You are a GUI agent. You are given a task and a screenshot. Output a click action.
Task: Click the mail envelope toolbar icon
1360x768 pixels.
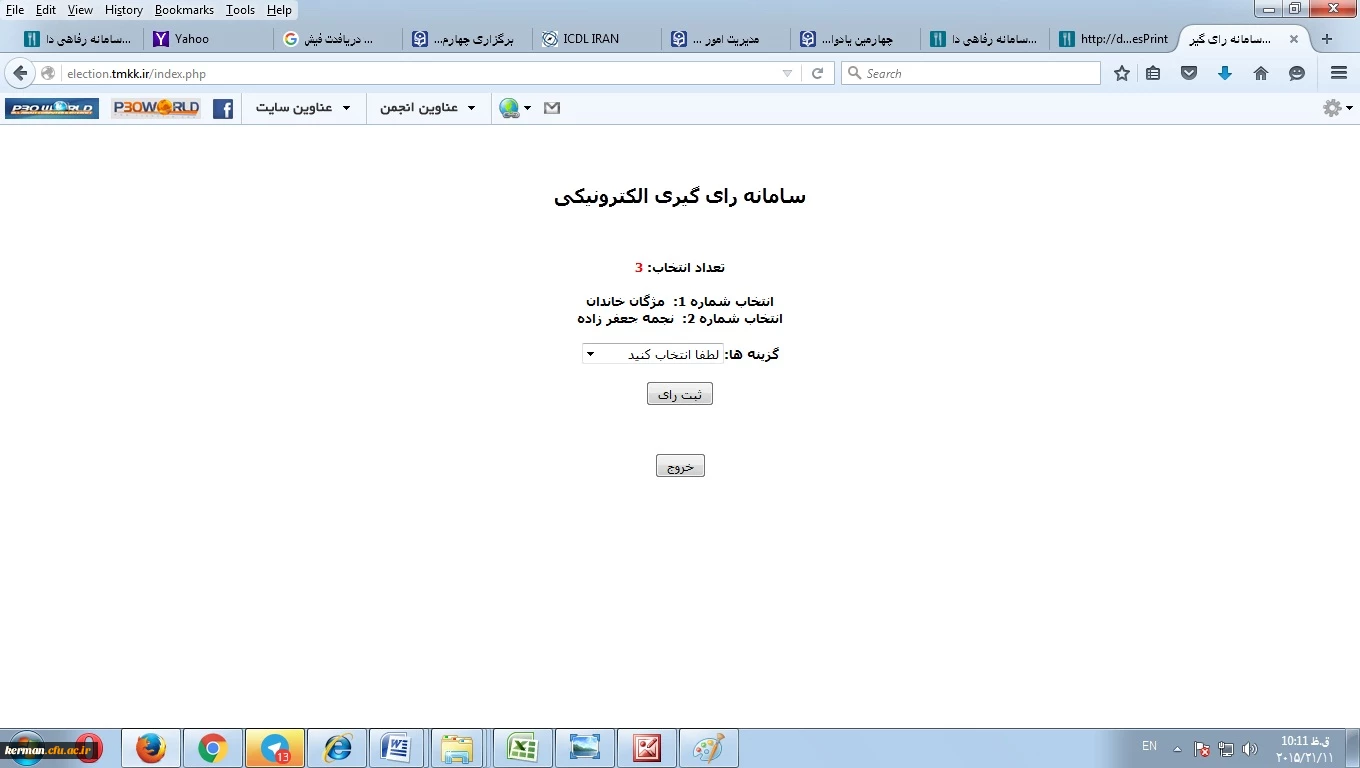coord(552,108)
